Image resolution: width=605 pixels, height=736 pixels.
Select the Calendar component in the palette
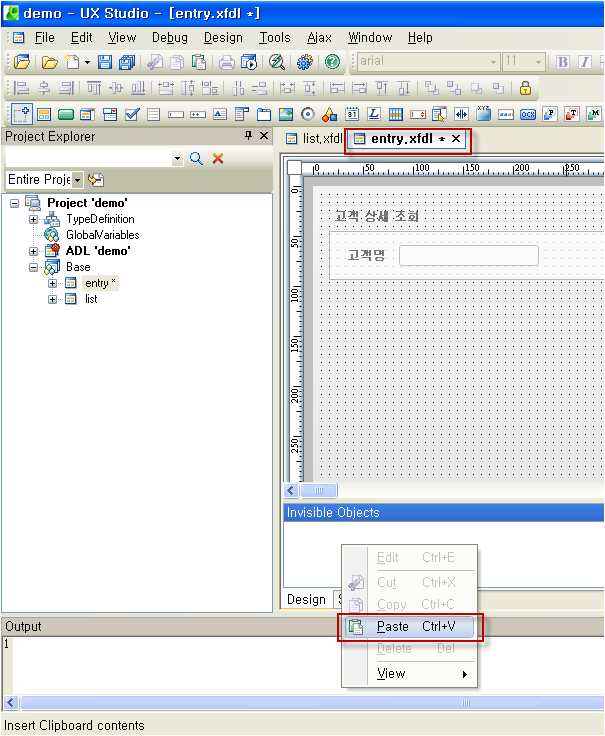(x=352, y=114)
